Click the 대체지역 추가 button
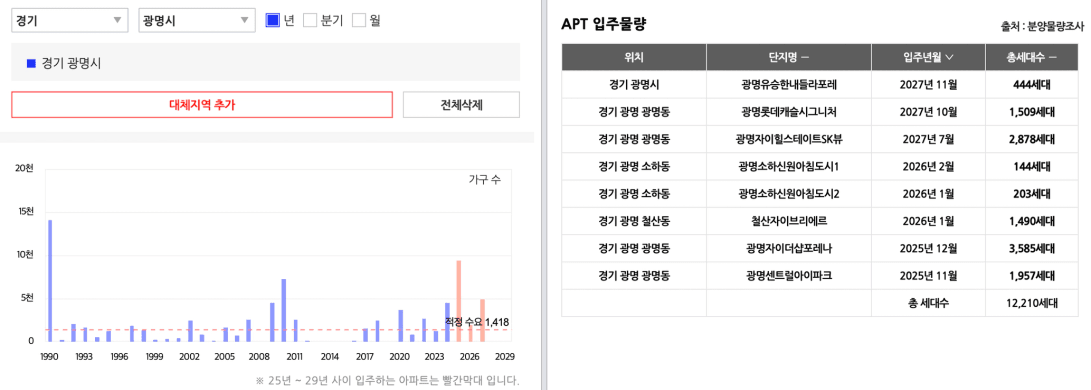This screenshot has width=1091, height=390. (202, 105)
